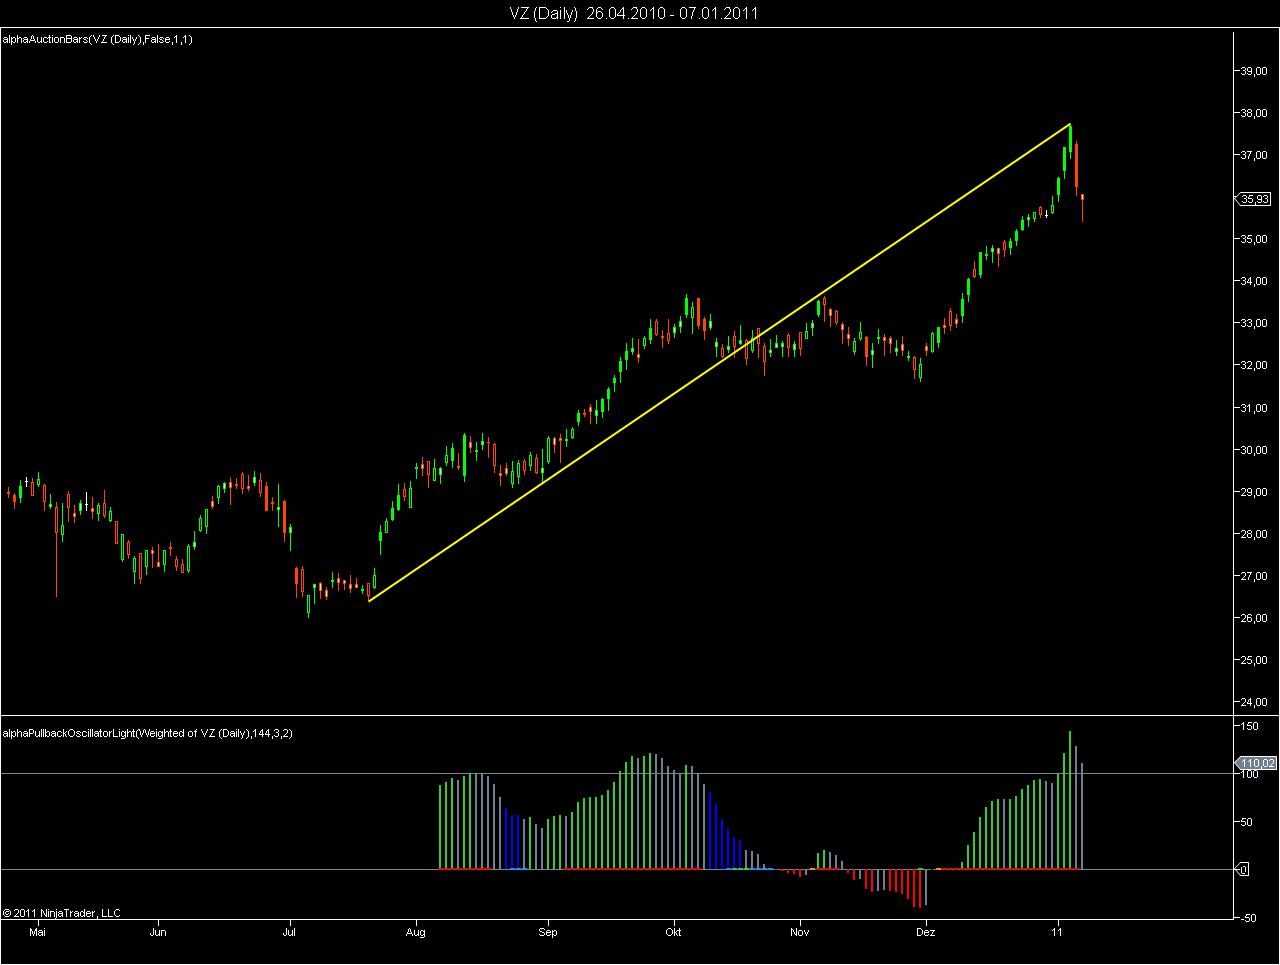Click the 35,00 price axis label
Screen dimensions: 1280x965
(1254, 239)
